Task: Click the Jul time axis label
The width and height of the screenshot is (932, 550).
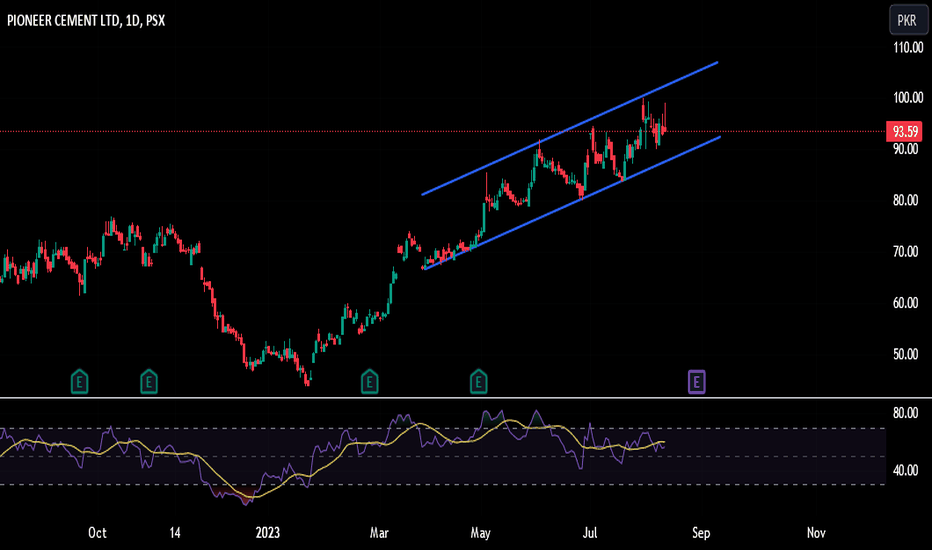Action: tap(590, 533)
